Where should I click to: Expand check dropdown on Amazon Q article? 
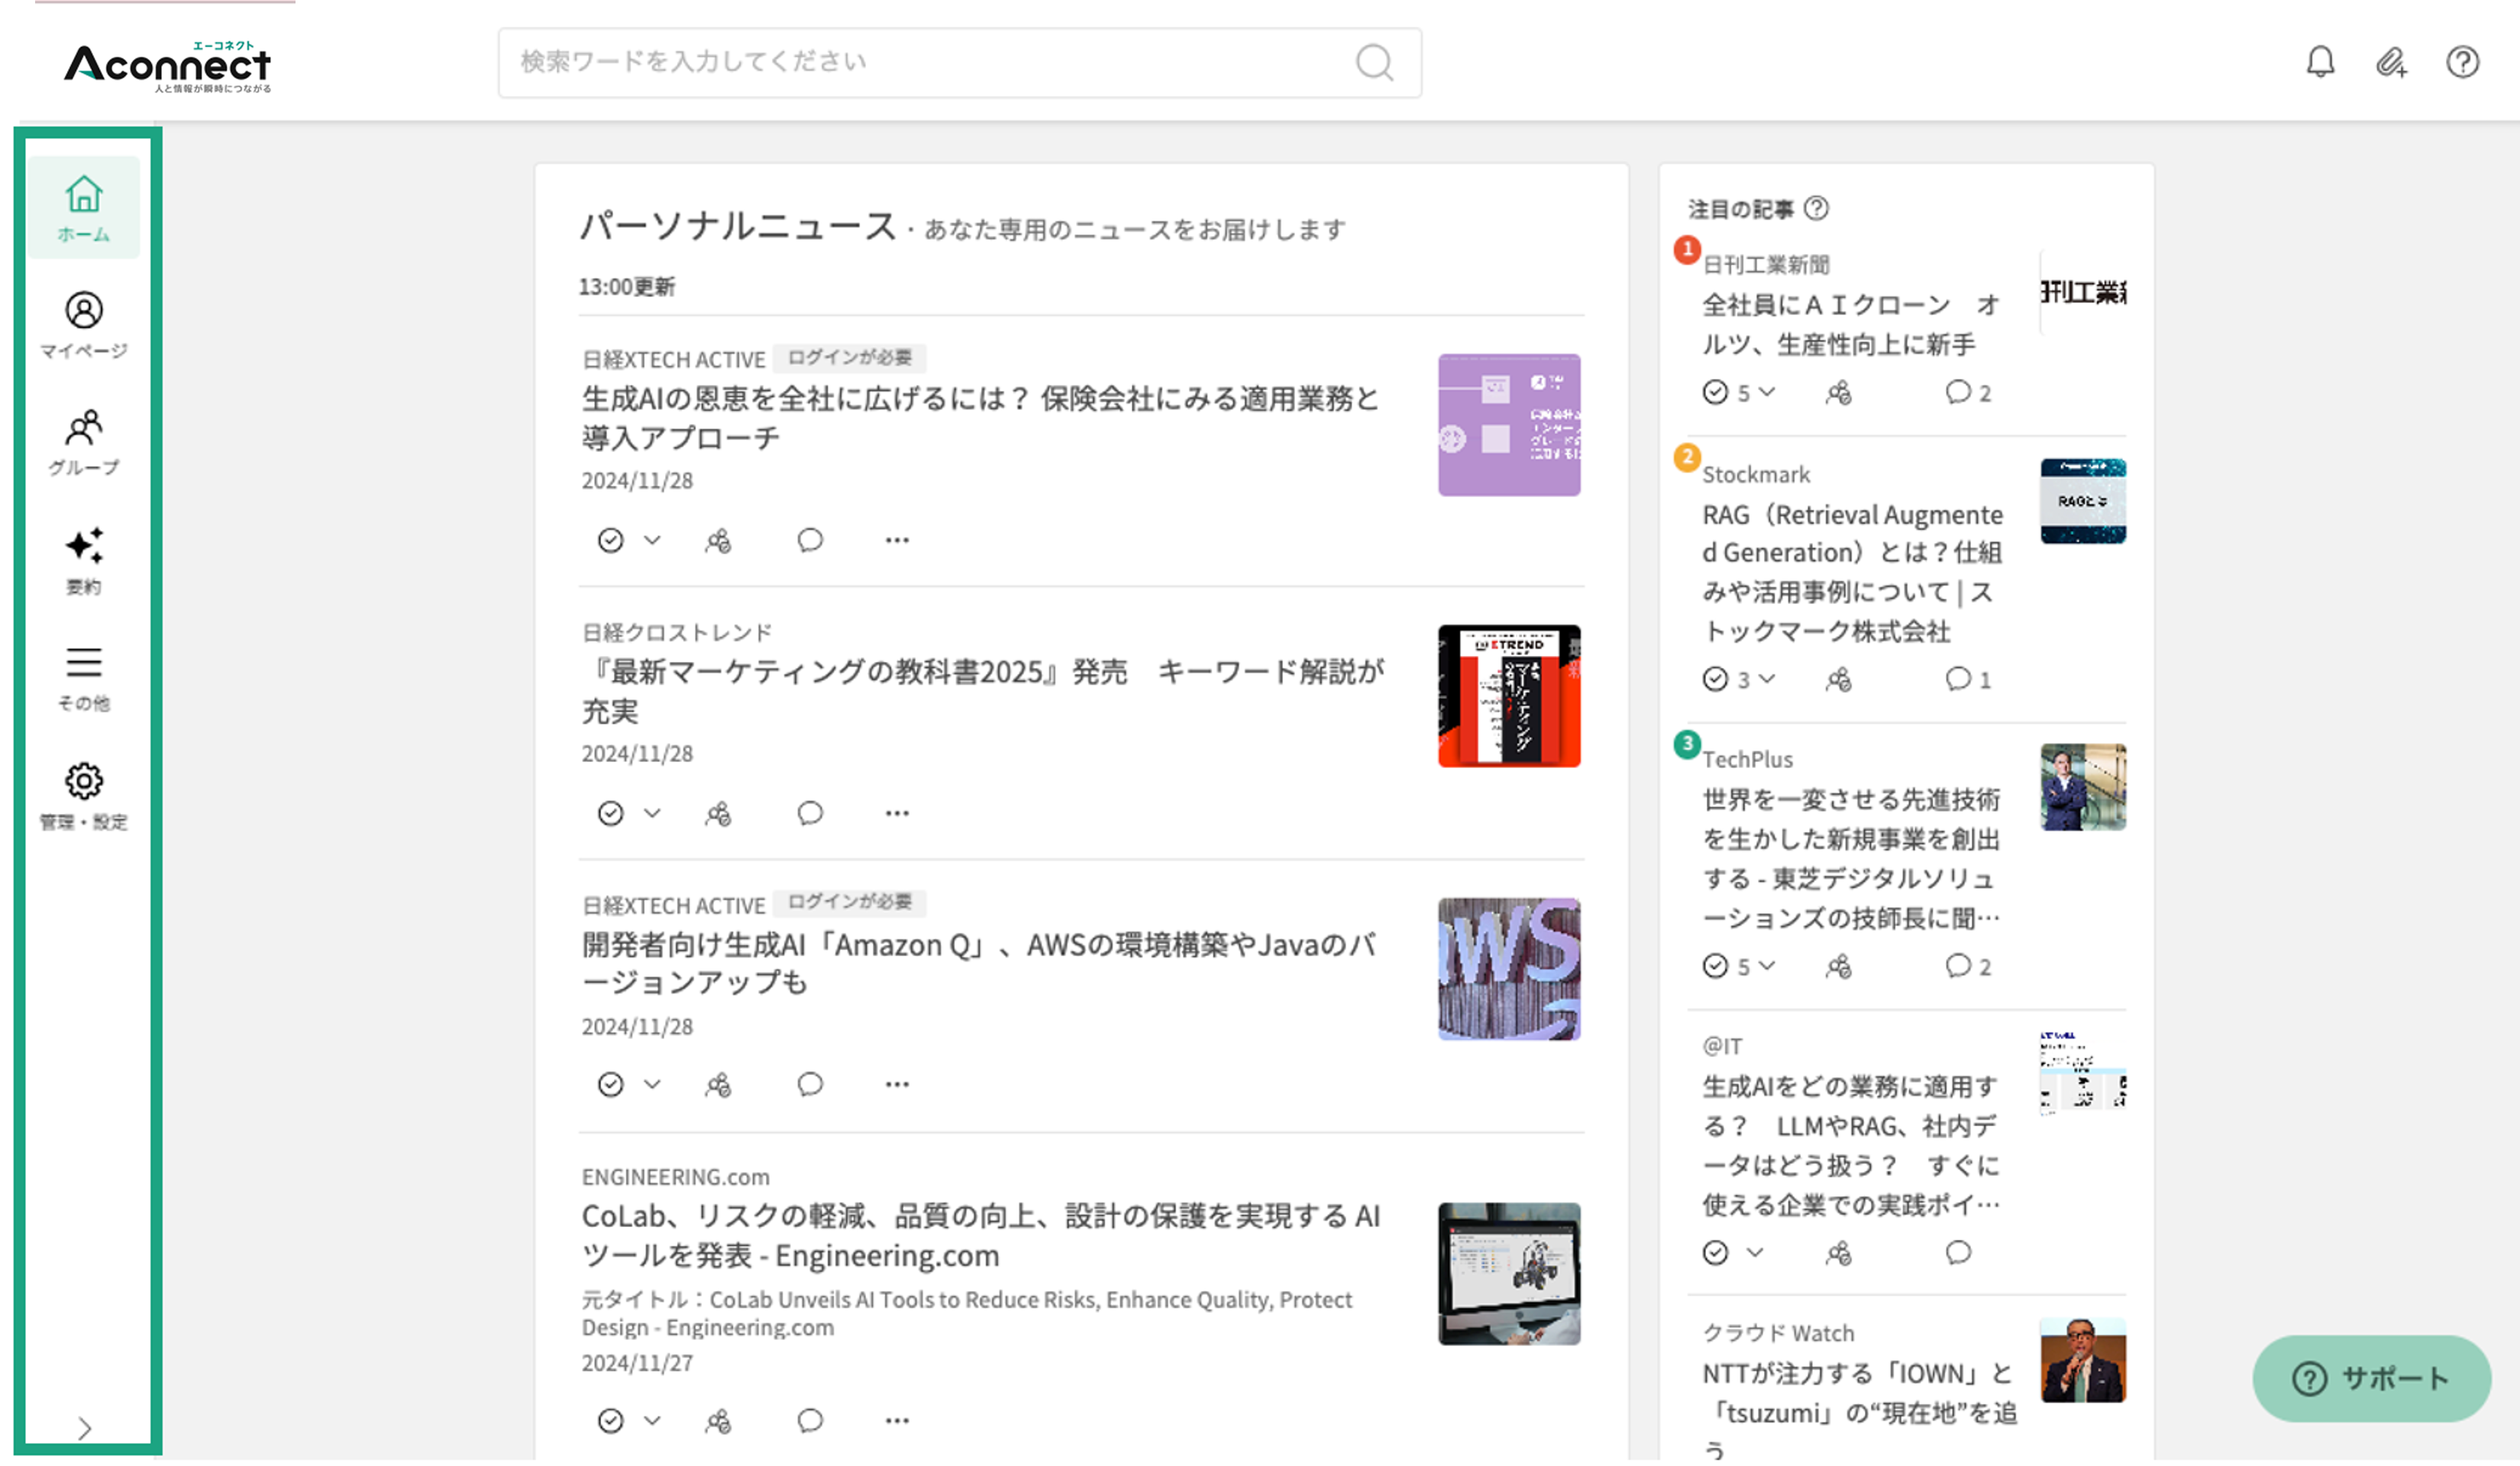pos(652,1084)
